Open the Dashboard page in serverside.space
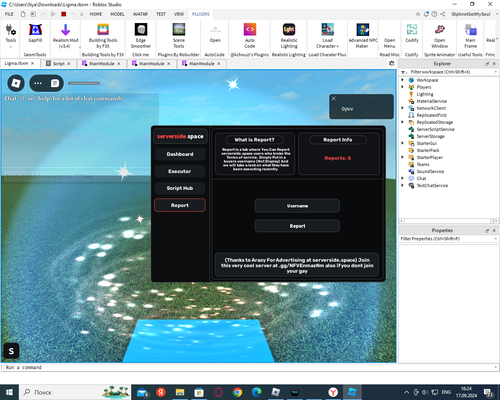Viewport: 500px width, 400px height. pos(180,154)
